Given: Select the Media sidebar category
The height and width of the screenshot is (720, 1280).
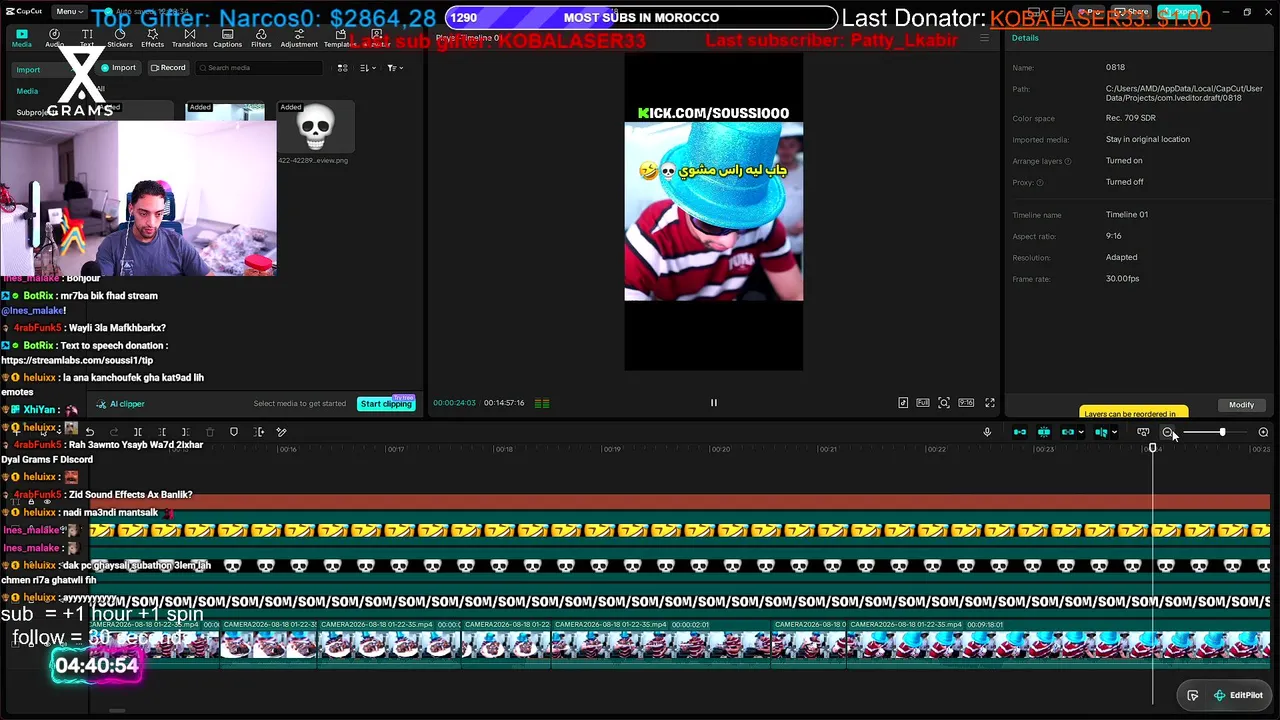Looking at the screenshot, I should tap(27, 91).
